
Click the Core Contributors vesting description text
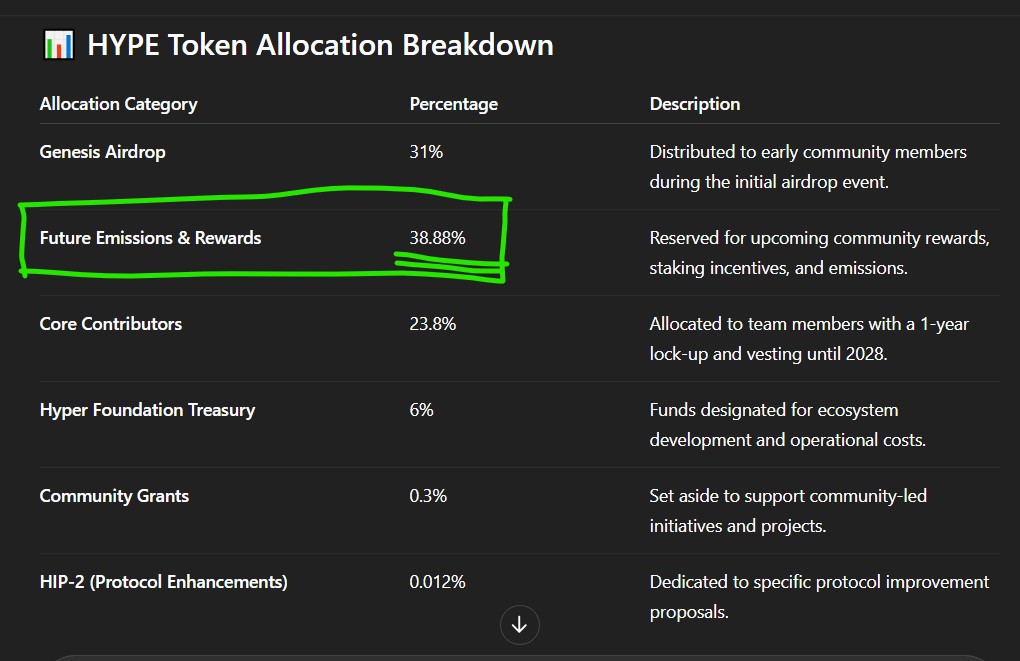click(809, 339)
